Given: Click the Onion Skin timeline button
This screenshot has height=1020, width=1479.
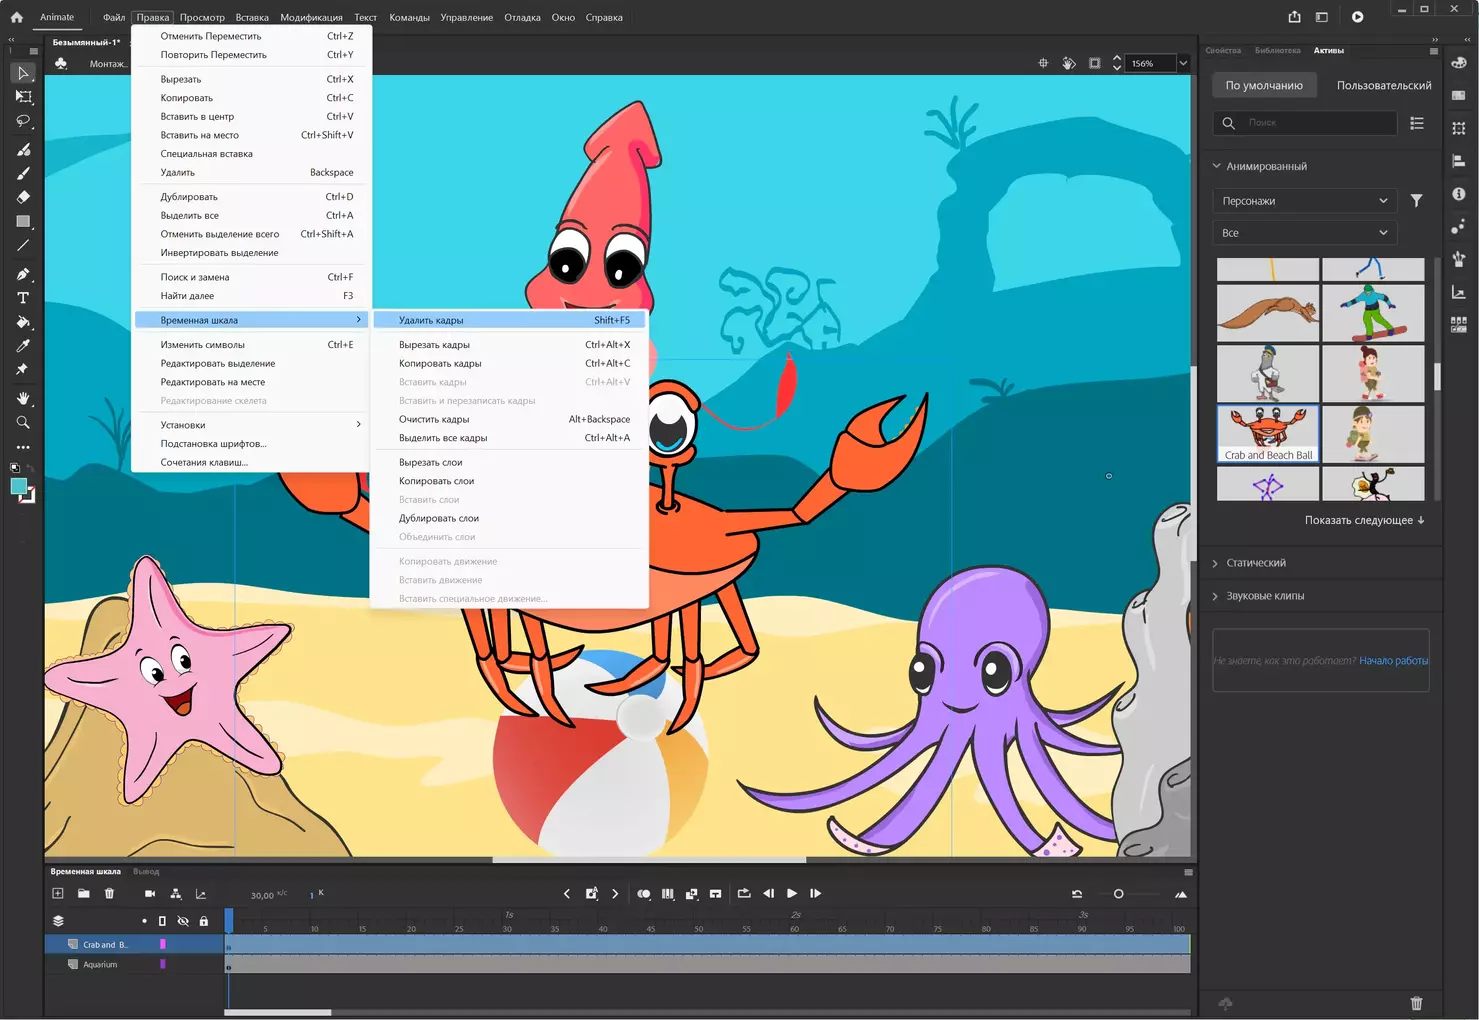Looking at the screenshot, I should pos(643,894).
